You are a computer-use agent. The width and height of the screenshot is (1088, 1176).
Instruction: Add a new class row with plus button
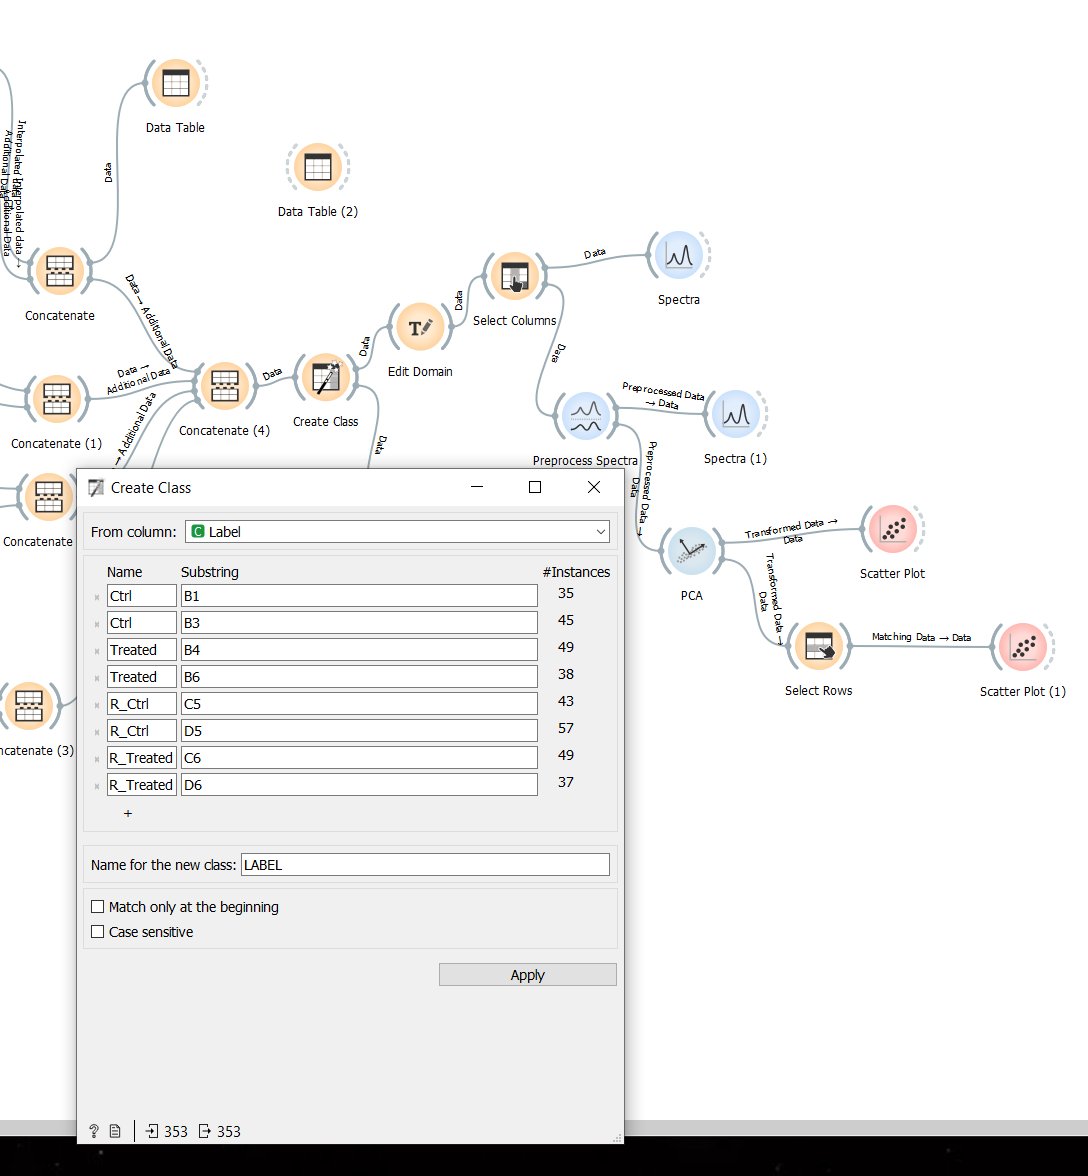click(x=127, y=813)
